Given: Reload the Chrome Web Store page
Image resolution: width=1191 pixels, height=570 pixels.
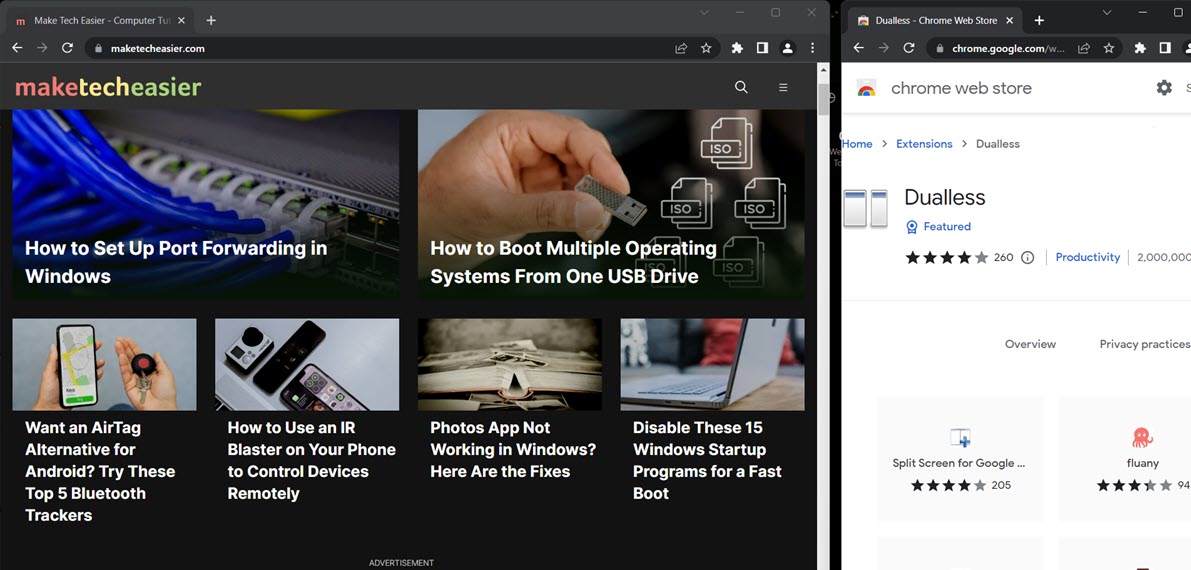Looking at the screenshot, I should tap(908, 48).
